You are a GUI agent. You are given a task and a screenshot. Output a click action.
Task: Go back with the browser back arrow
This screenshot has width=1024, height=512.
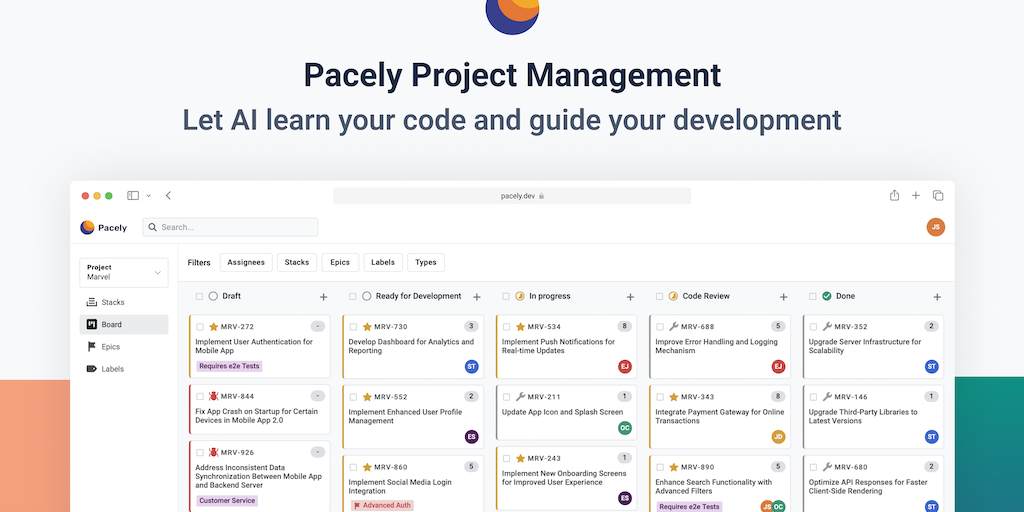coord(168,195)
